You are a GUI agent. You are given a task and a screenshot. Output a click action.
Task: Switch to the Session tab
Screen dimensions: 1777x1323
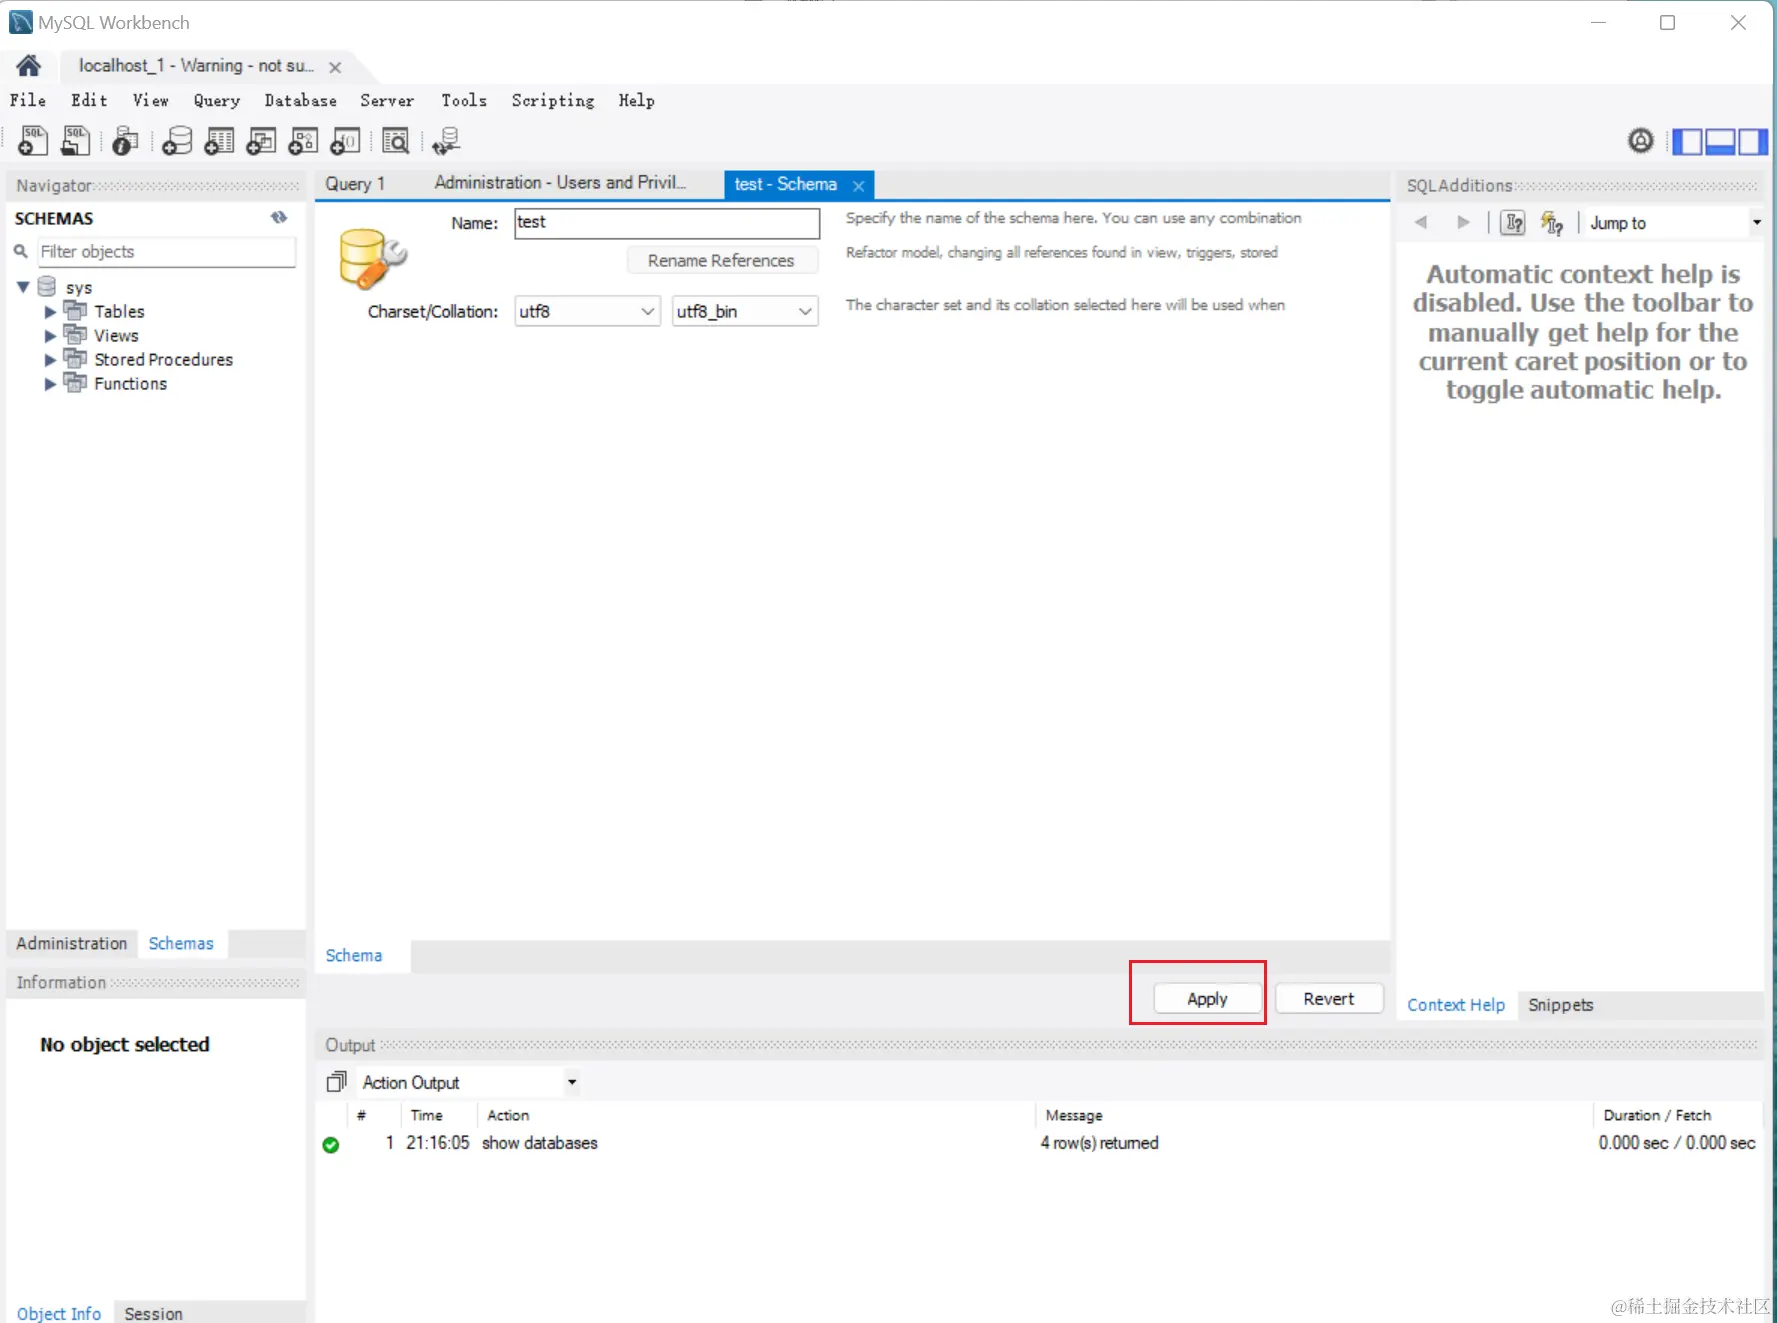pos(153,1313)
